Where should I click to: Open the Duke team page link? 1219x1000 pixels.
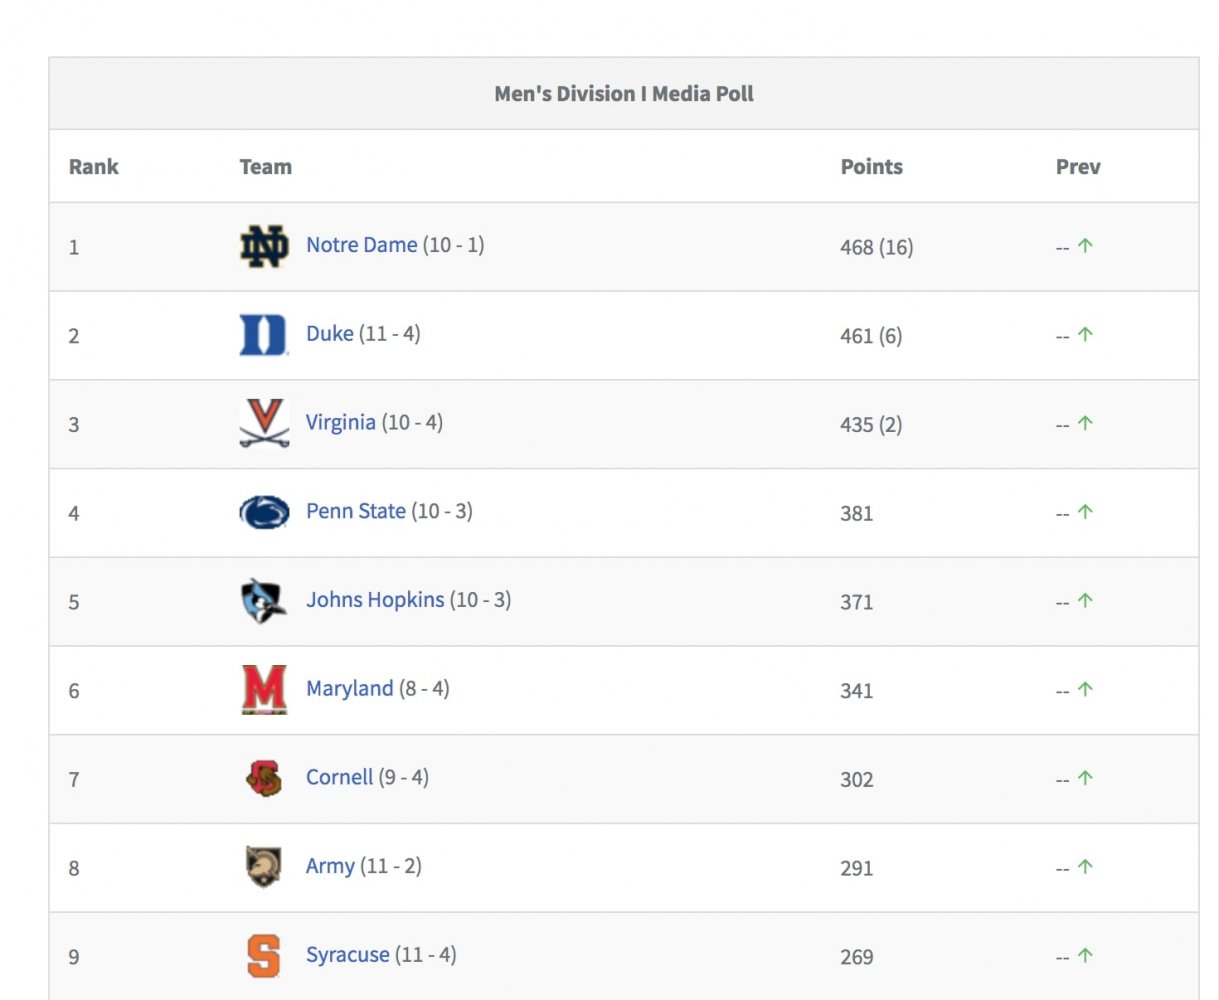(x=329, y=334)
